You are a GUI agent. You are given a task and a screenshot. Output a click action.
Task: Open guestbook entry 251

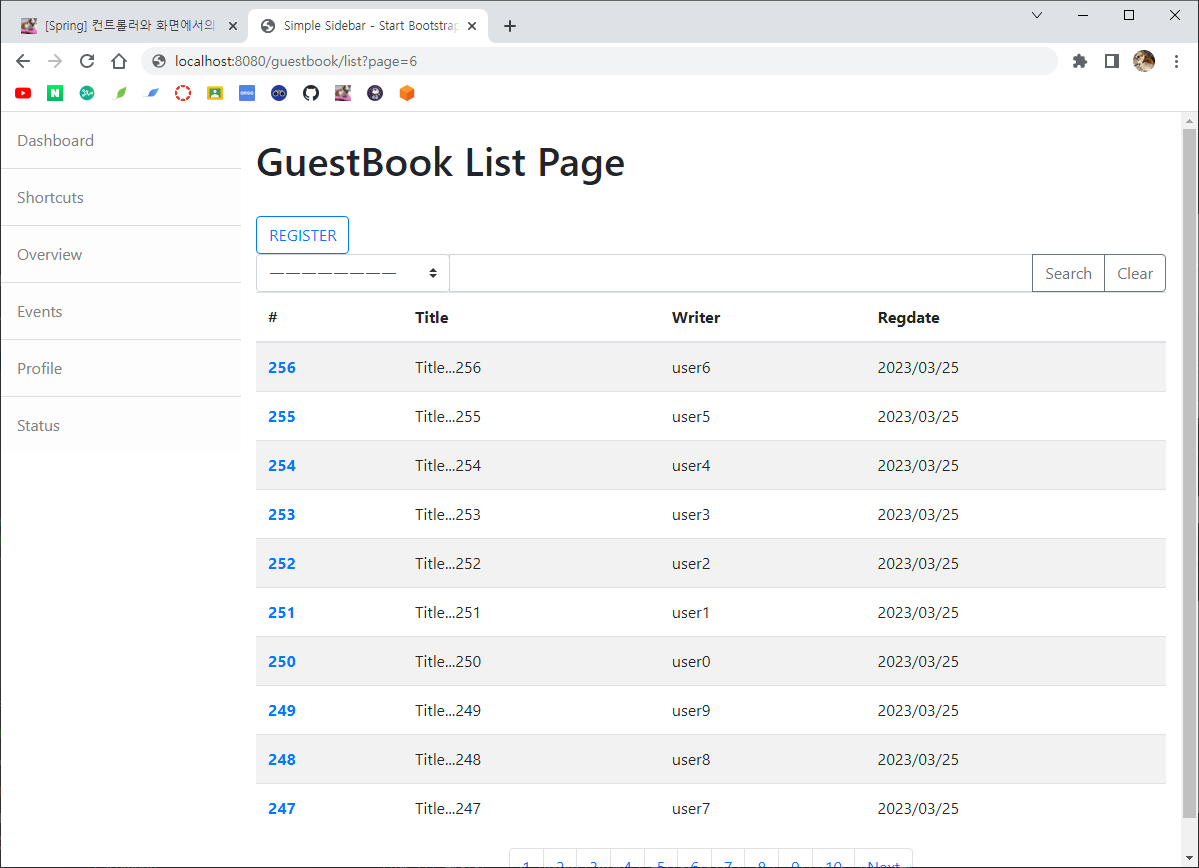click(281, 613)
